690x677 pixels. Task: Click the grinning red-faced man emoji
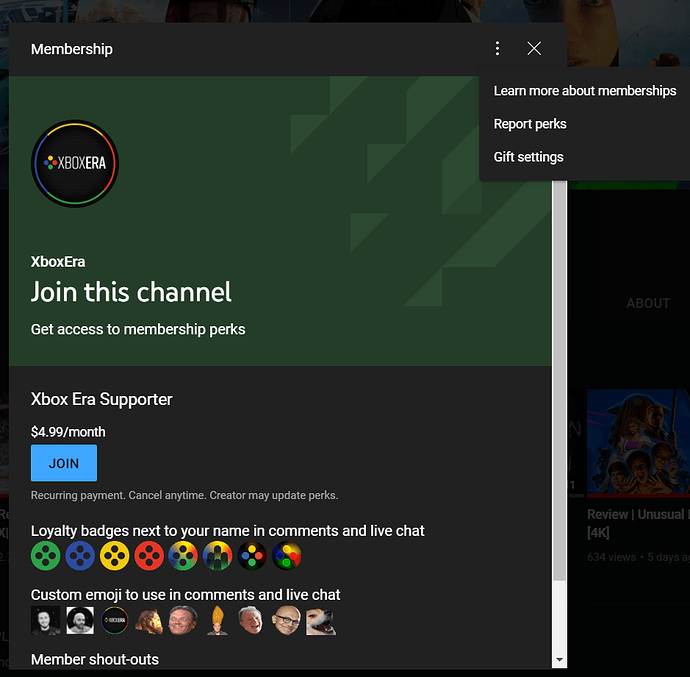[183, 620]
